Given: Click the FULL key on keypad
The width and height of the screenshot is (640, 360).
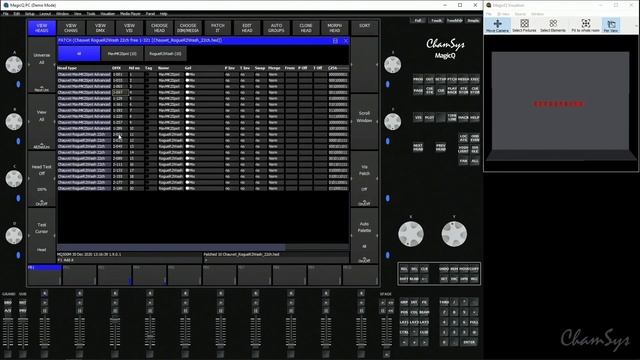Looking at the screenshot, I should click(474, 322).
